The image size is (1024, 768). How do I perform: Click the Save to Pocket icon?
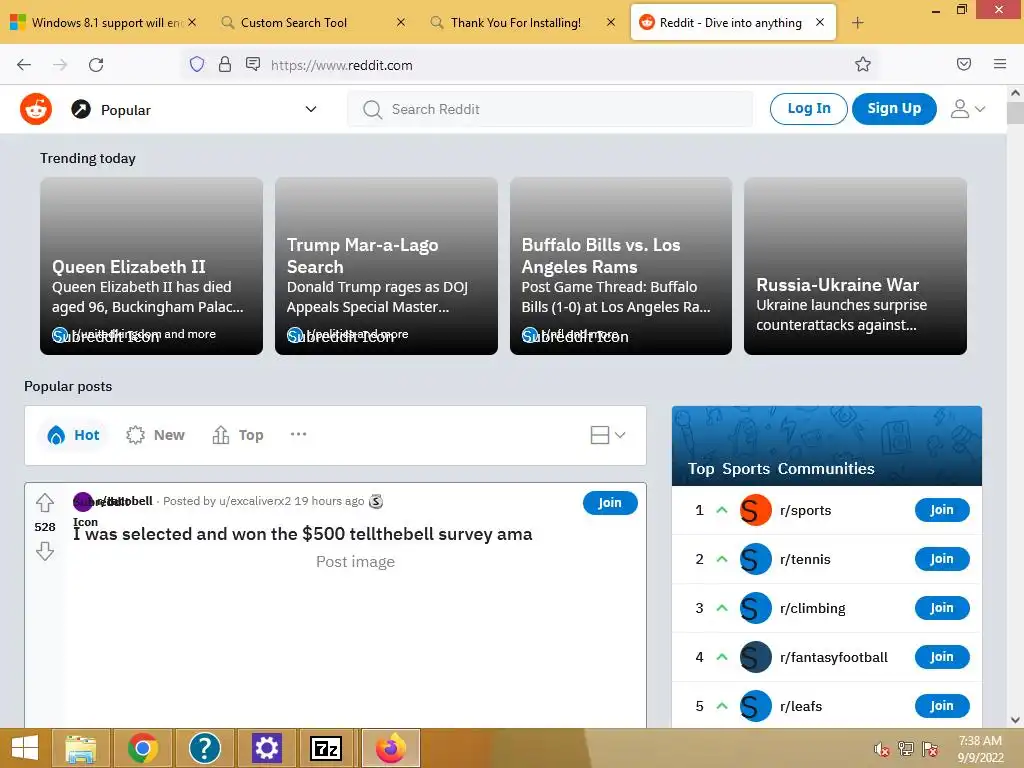coord(963,64)
